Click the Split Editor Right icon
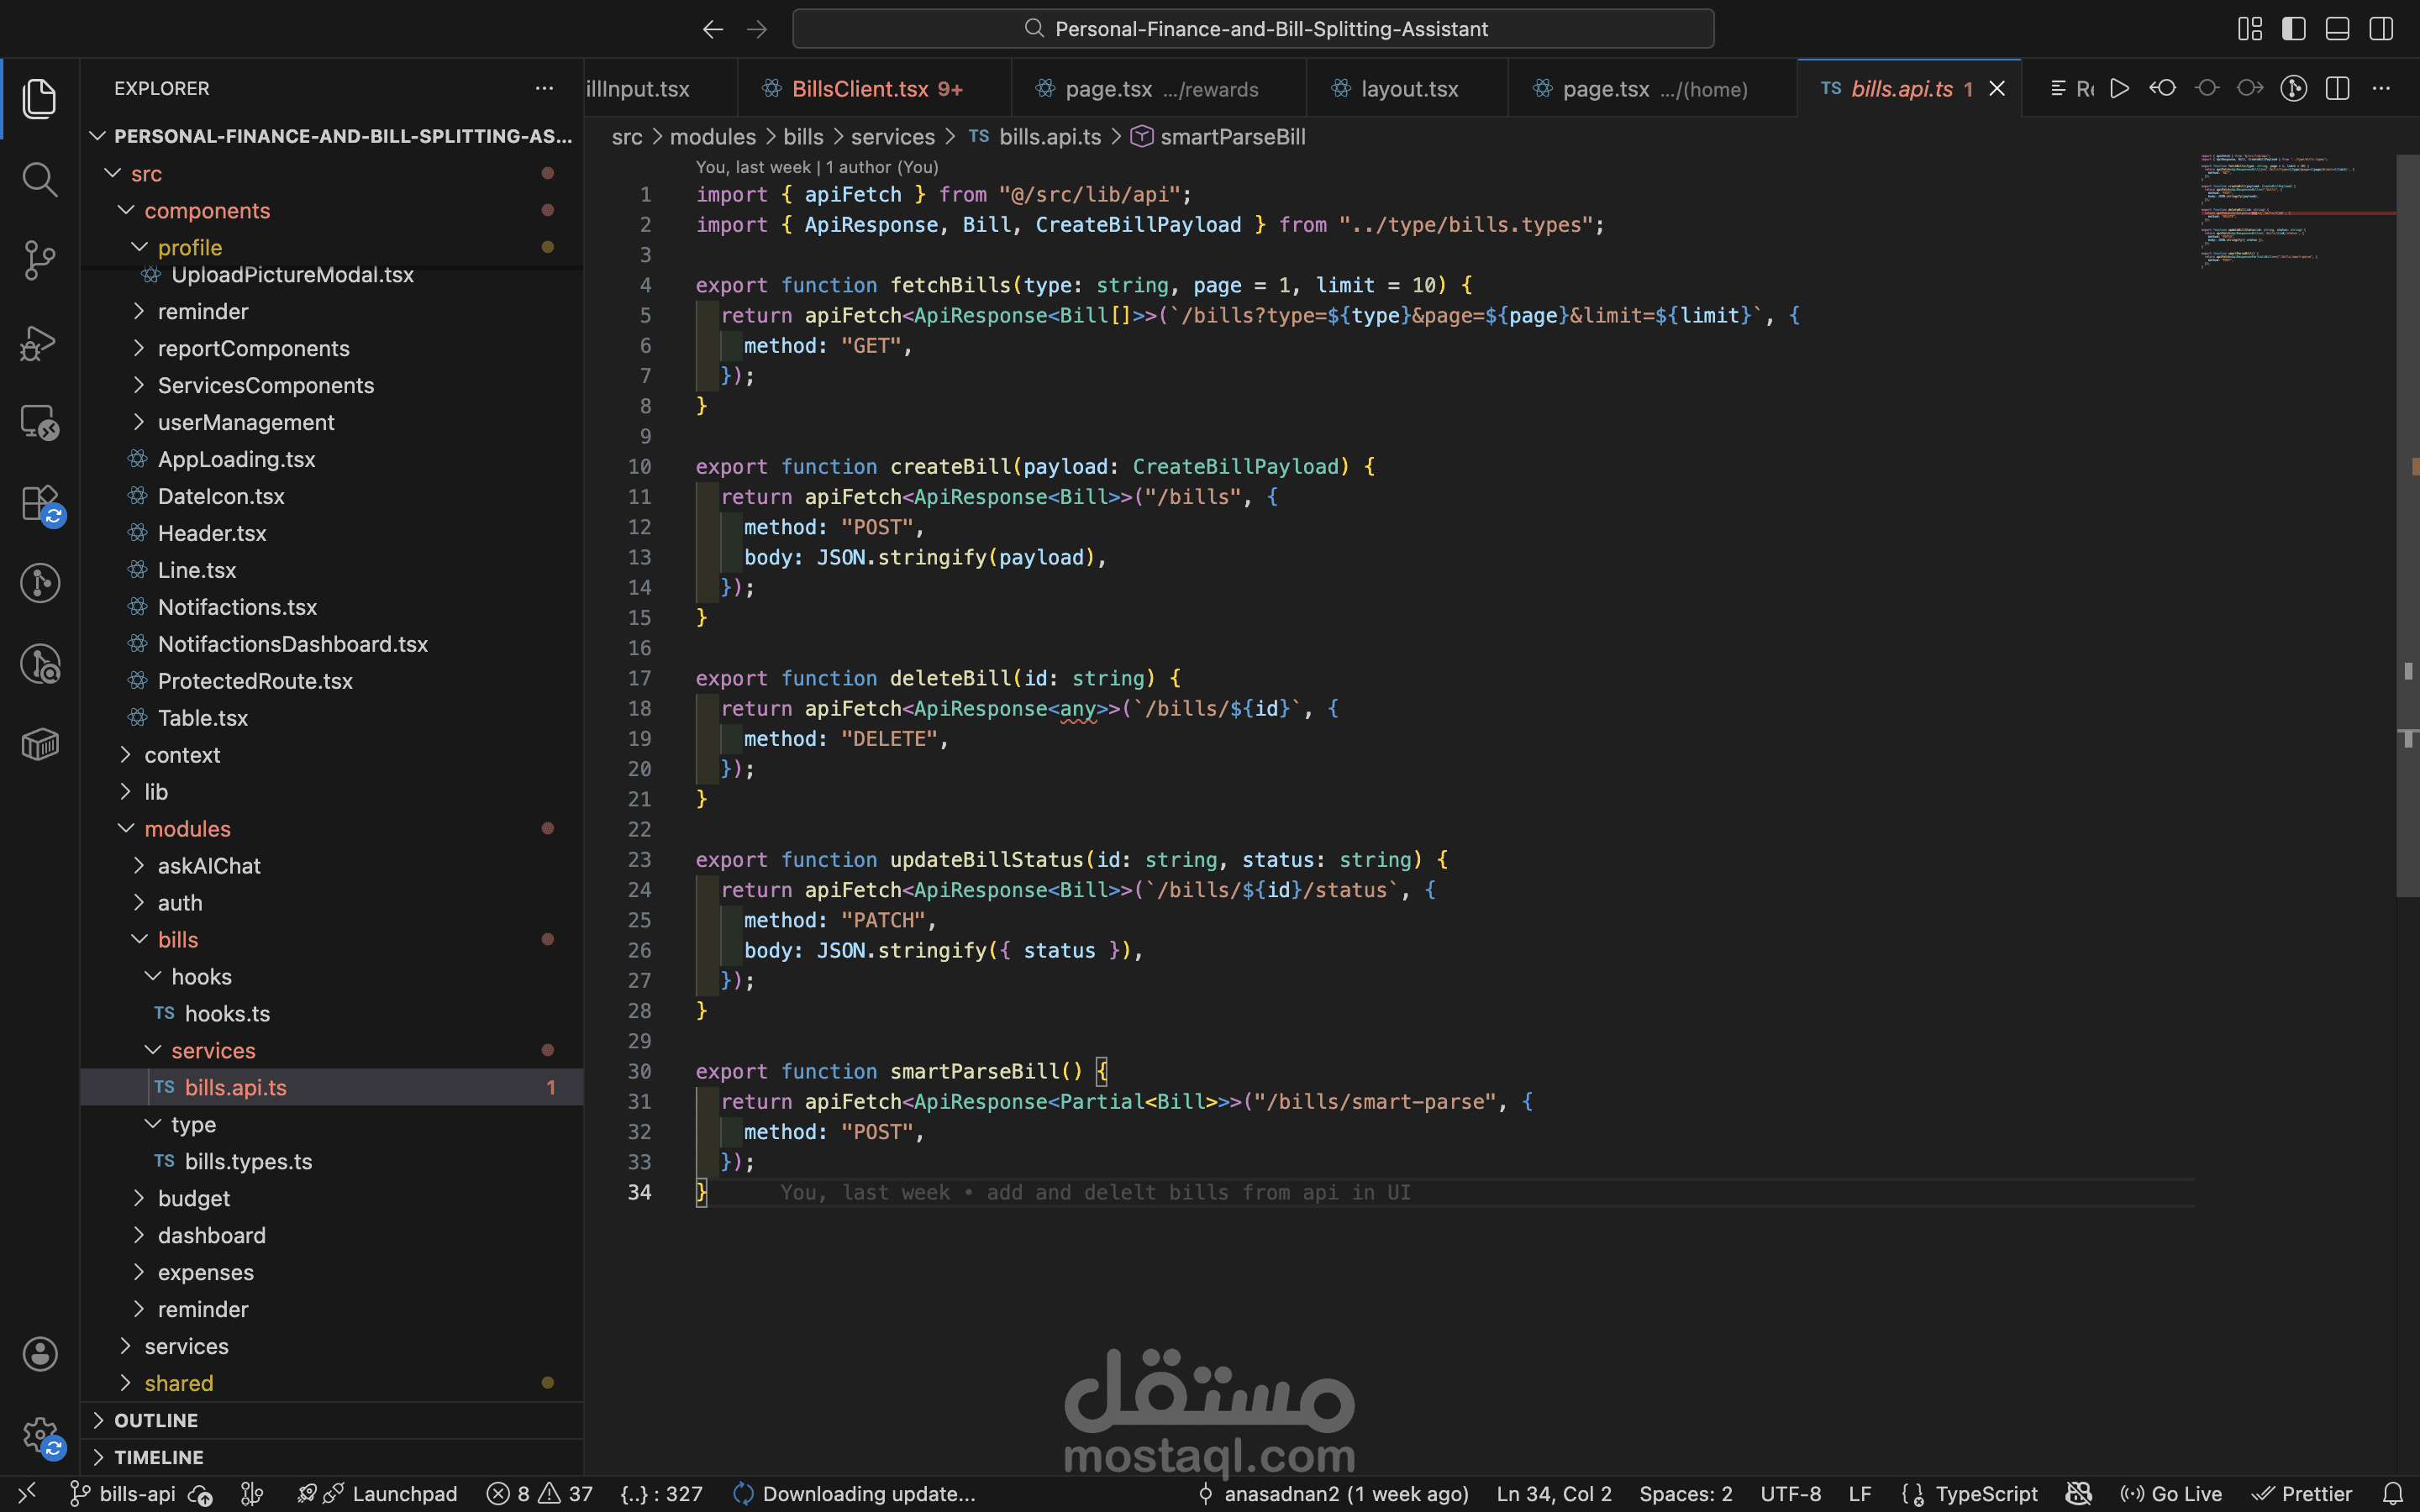 [x=2337, y=89]
